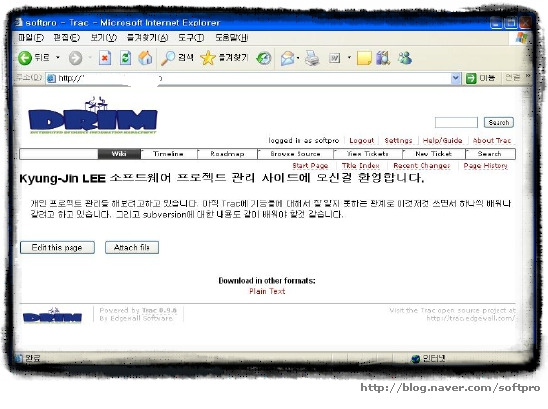Click the Edit with Word icon
This screenshot has height=409, width=548.
pyautogui.click(x=334, y=58)
